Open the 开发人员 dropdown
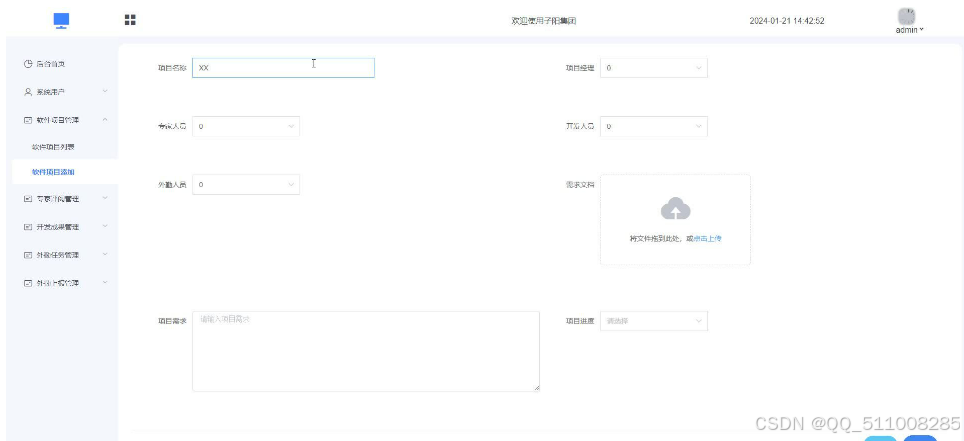This screenshot has width=964, height=441. coord(654,126)
